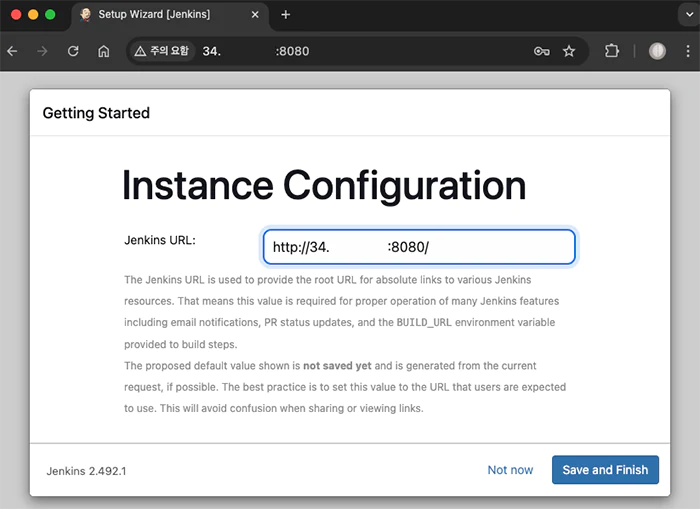Click the Jenkins tab favicon
The image size is (700, 509).
pos(86,15)
